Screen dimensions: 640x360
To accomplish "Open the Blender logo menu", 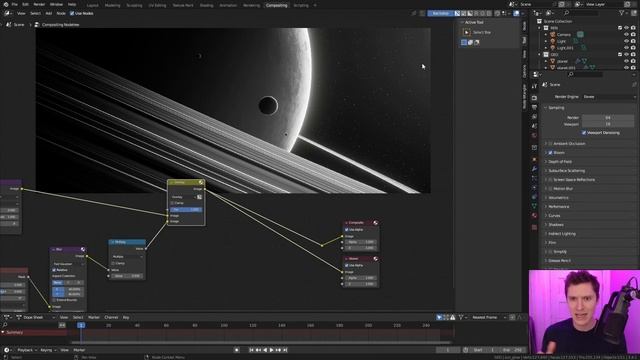I will pyautogui.click(x=6, y=4).
